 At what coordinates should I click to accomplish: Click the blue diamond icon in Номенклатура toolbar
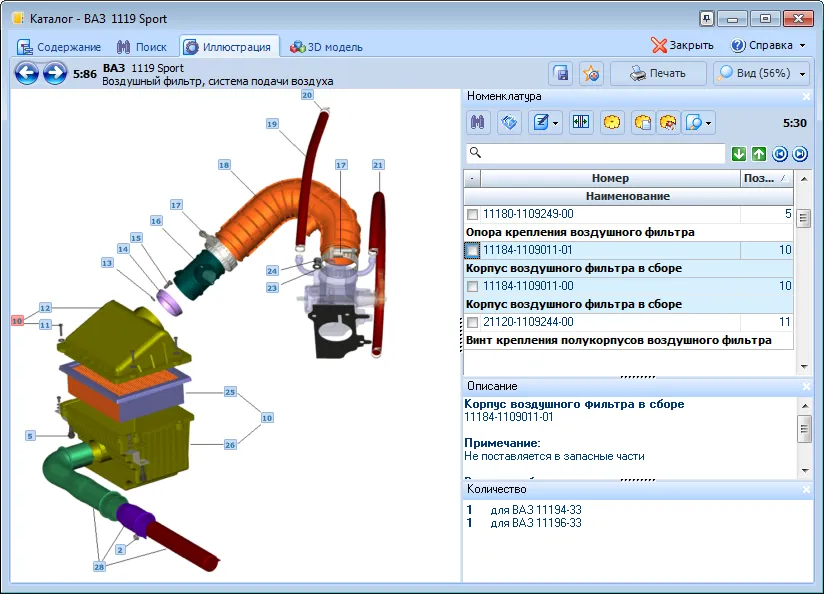509,122
